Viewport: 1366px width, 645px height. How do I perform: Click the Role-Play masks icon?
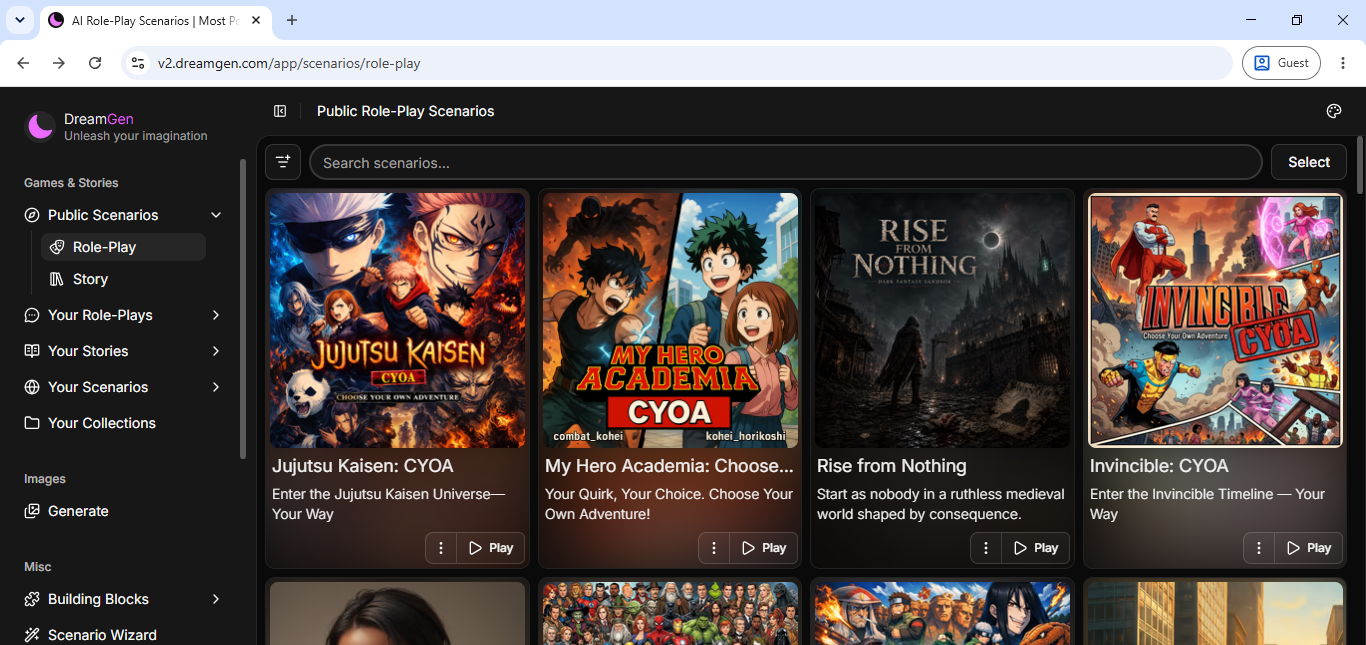point(57,247)
